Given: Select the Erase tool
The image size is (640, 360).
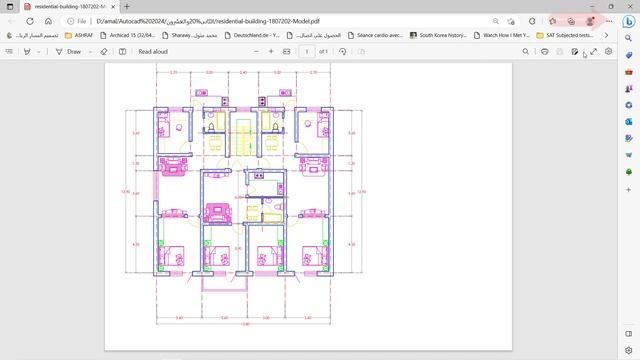Looking at the screenshot, I should 104,51.
